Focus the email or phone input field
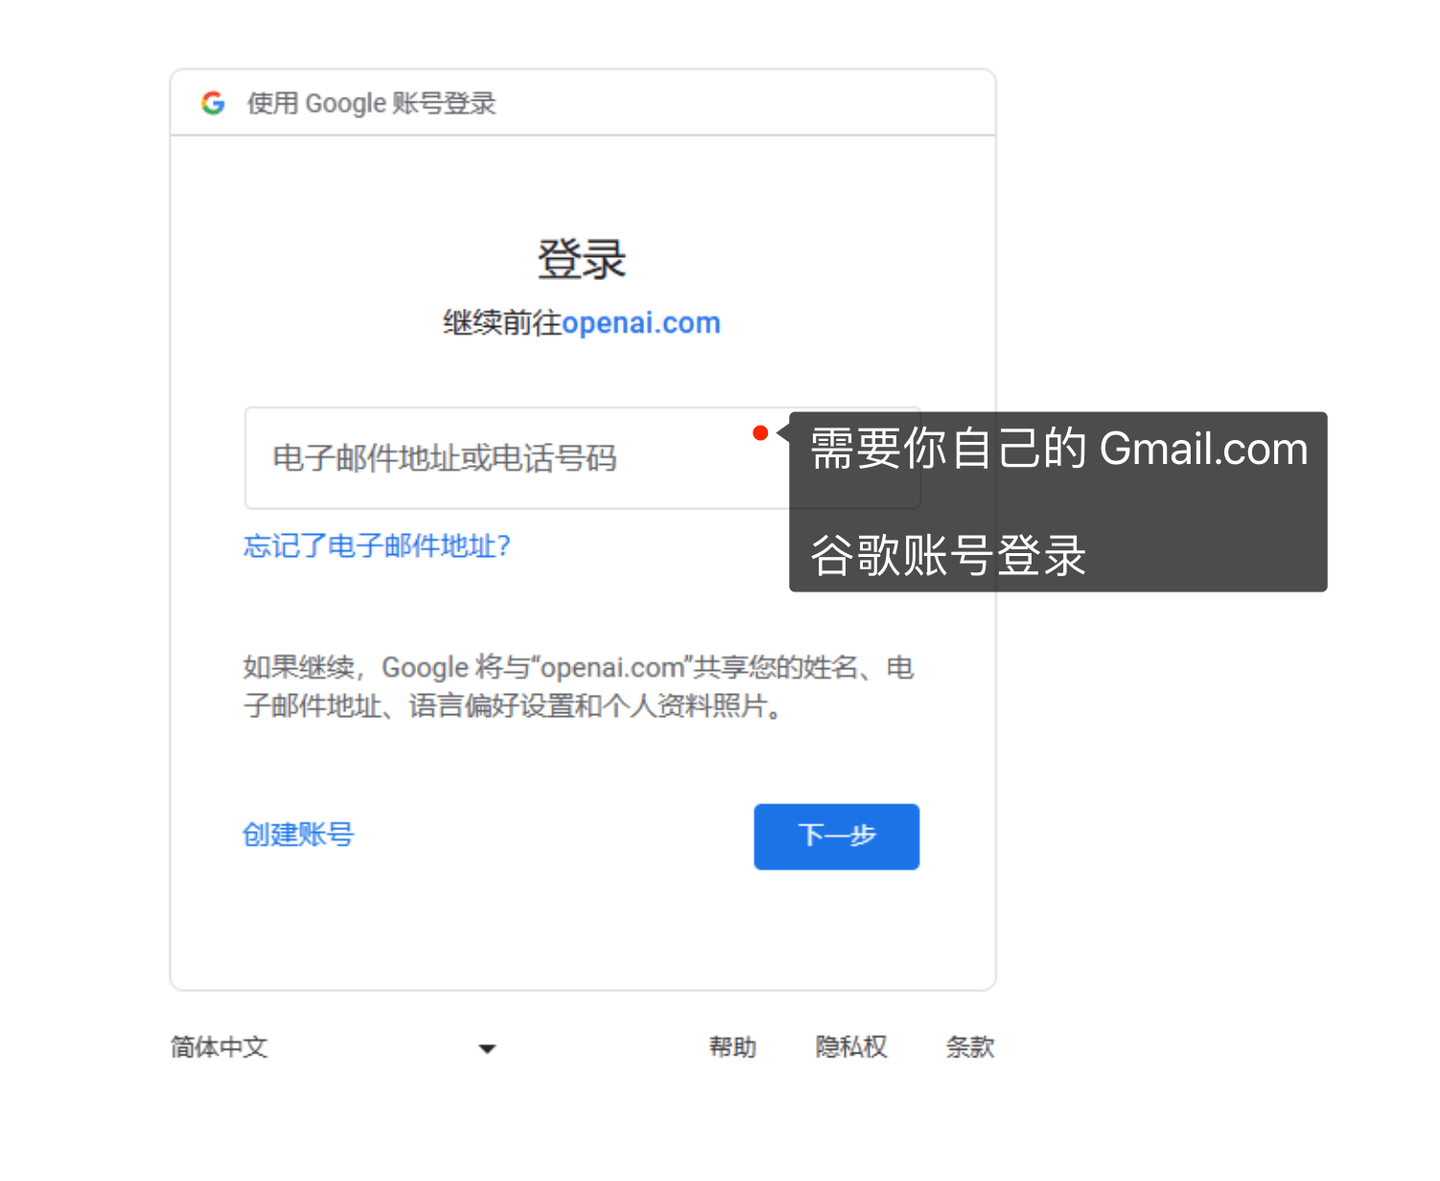Image resolution: width=1440 pixels, height=1181 pixels. (x=582, y=458)
